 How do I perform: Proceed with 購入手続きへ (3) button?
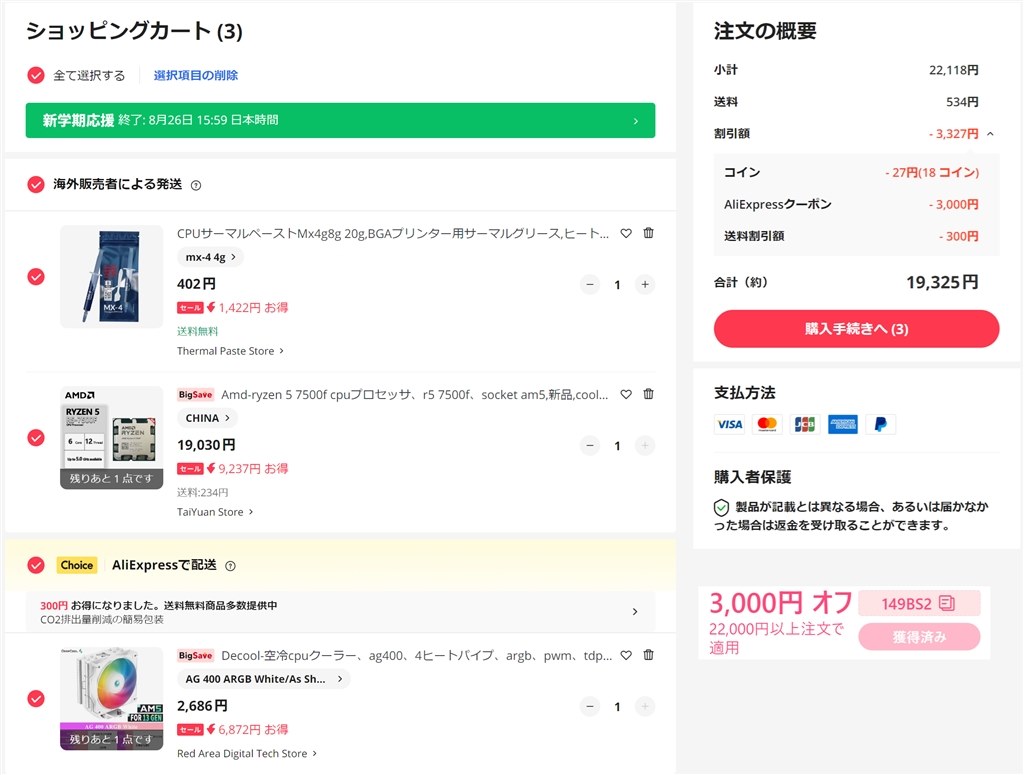[x=856, y=329]
